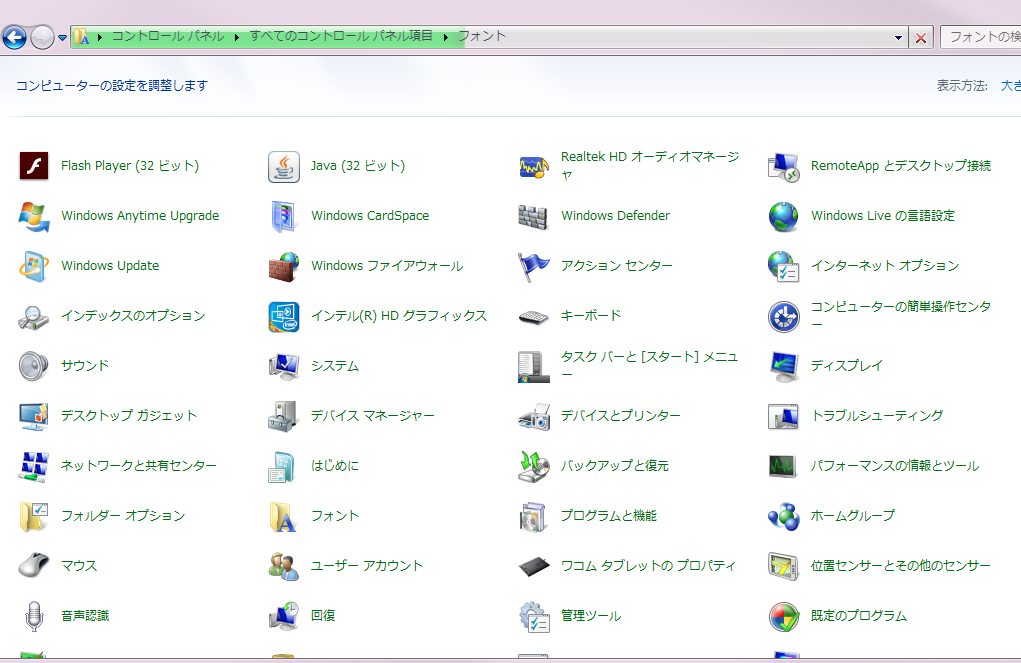Select すべてのコントロール パネル項目 breadcrumb segment

[341, 36]
